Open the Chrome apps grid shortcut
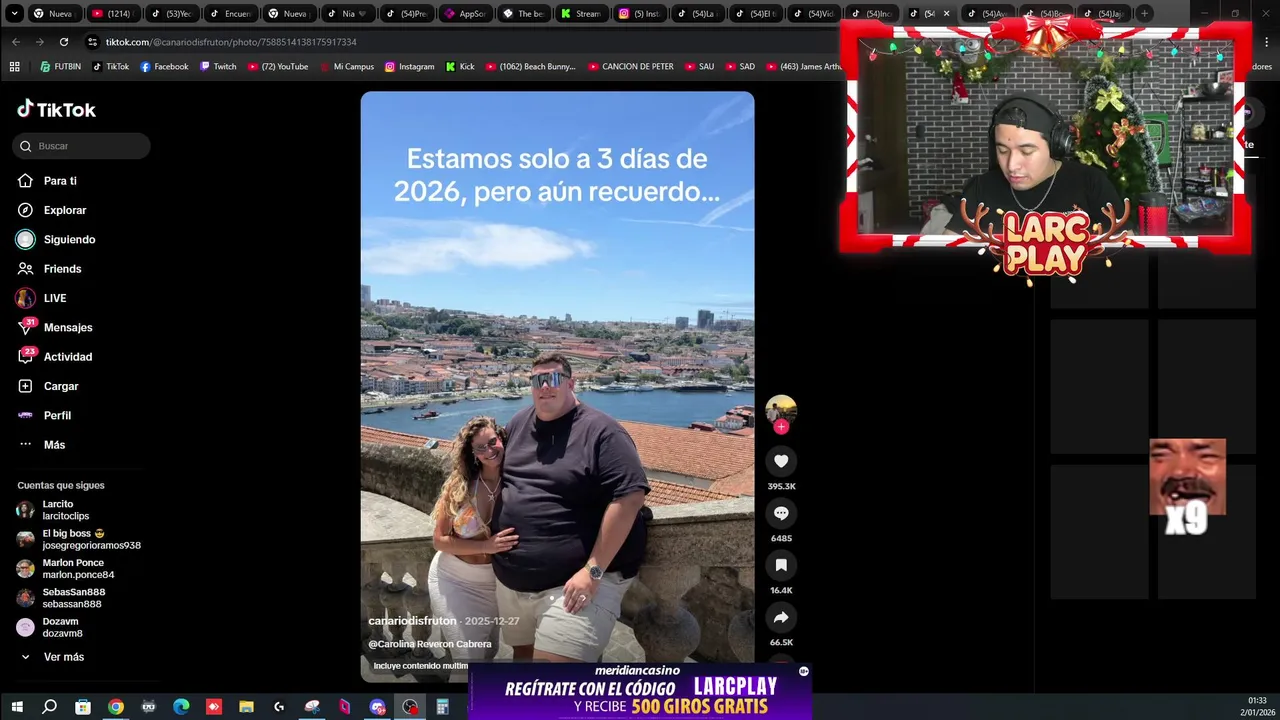The height and width of the screenshot is (720, 1280). [14, 67]
